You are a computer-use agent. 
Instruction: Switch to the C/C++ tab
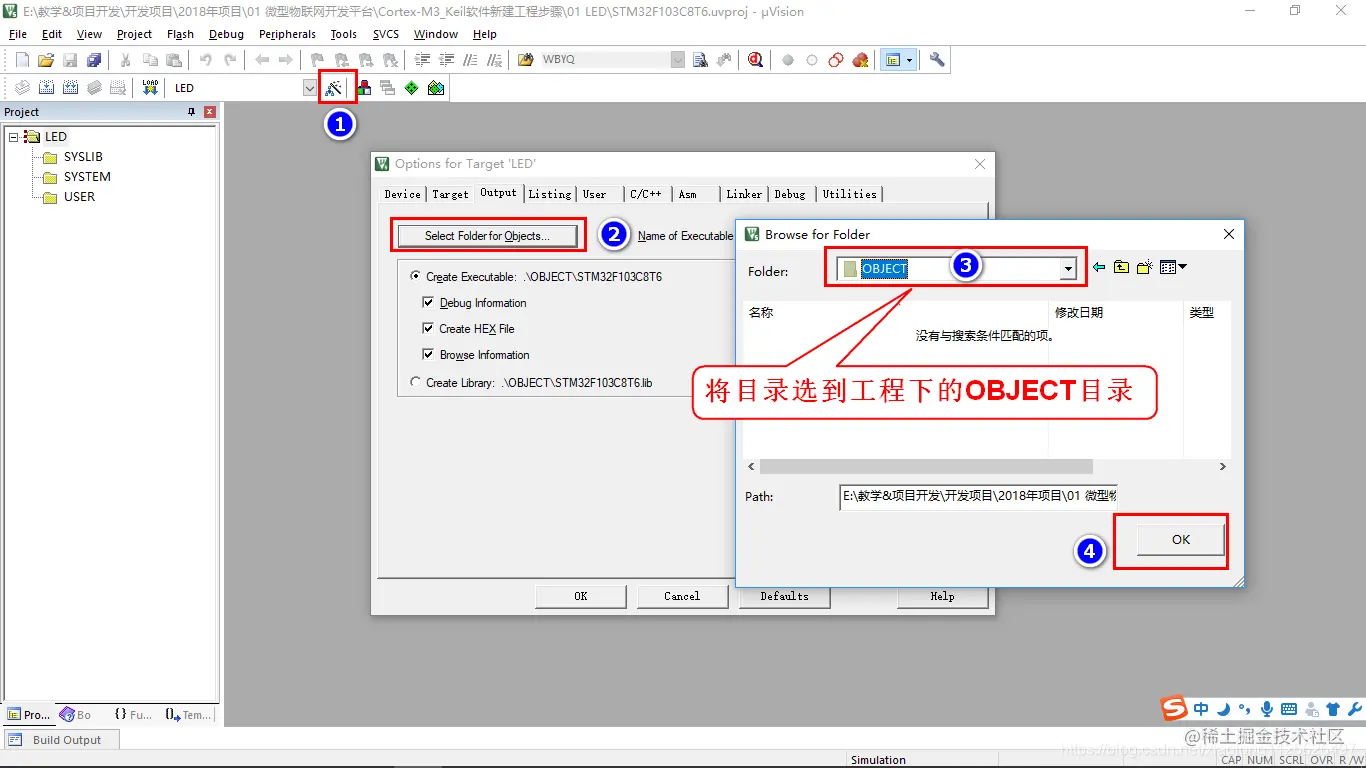(645, 194)
